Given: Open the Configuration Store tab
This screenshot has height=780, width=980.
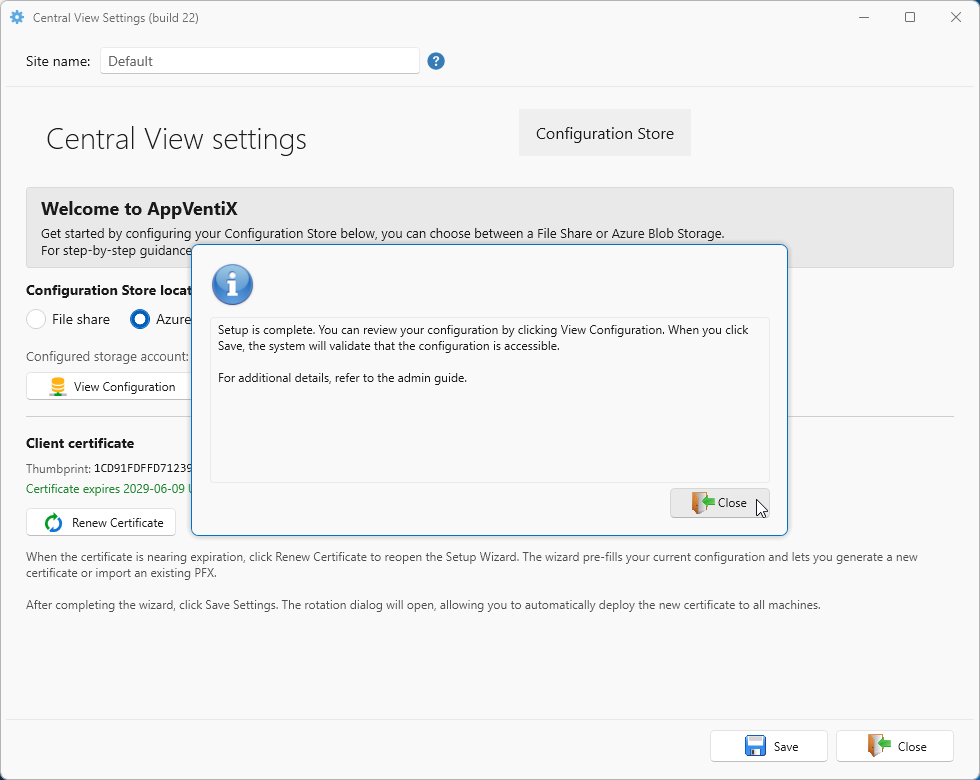Looking at the screenshot, I should point(604,133).
